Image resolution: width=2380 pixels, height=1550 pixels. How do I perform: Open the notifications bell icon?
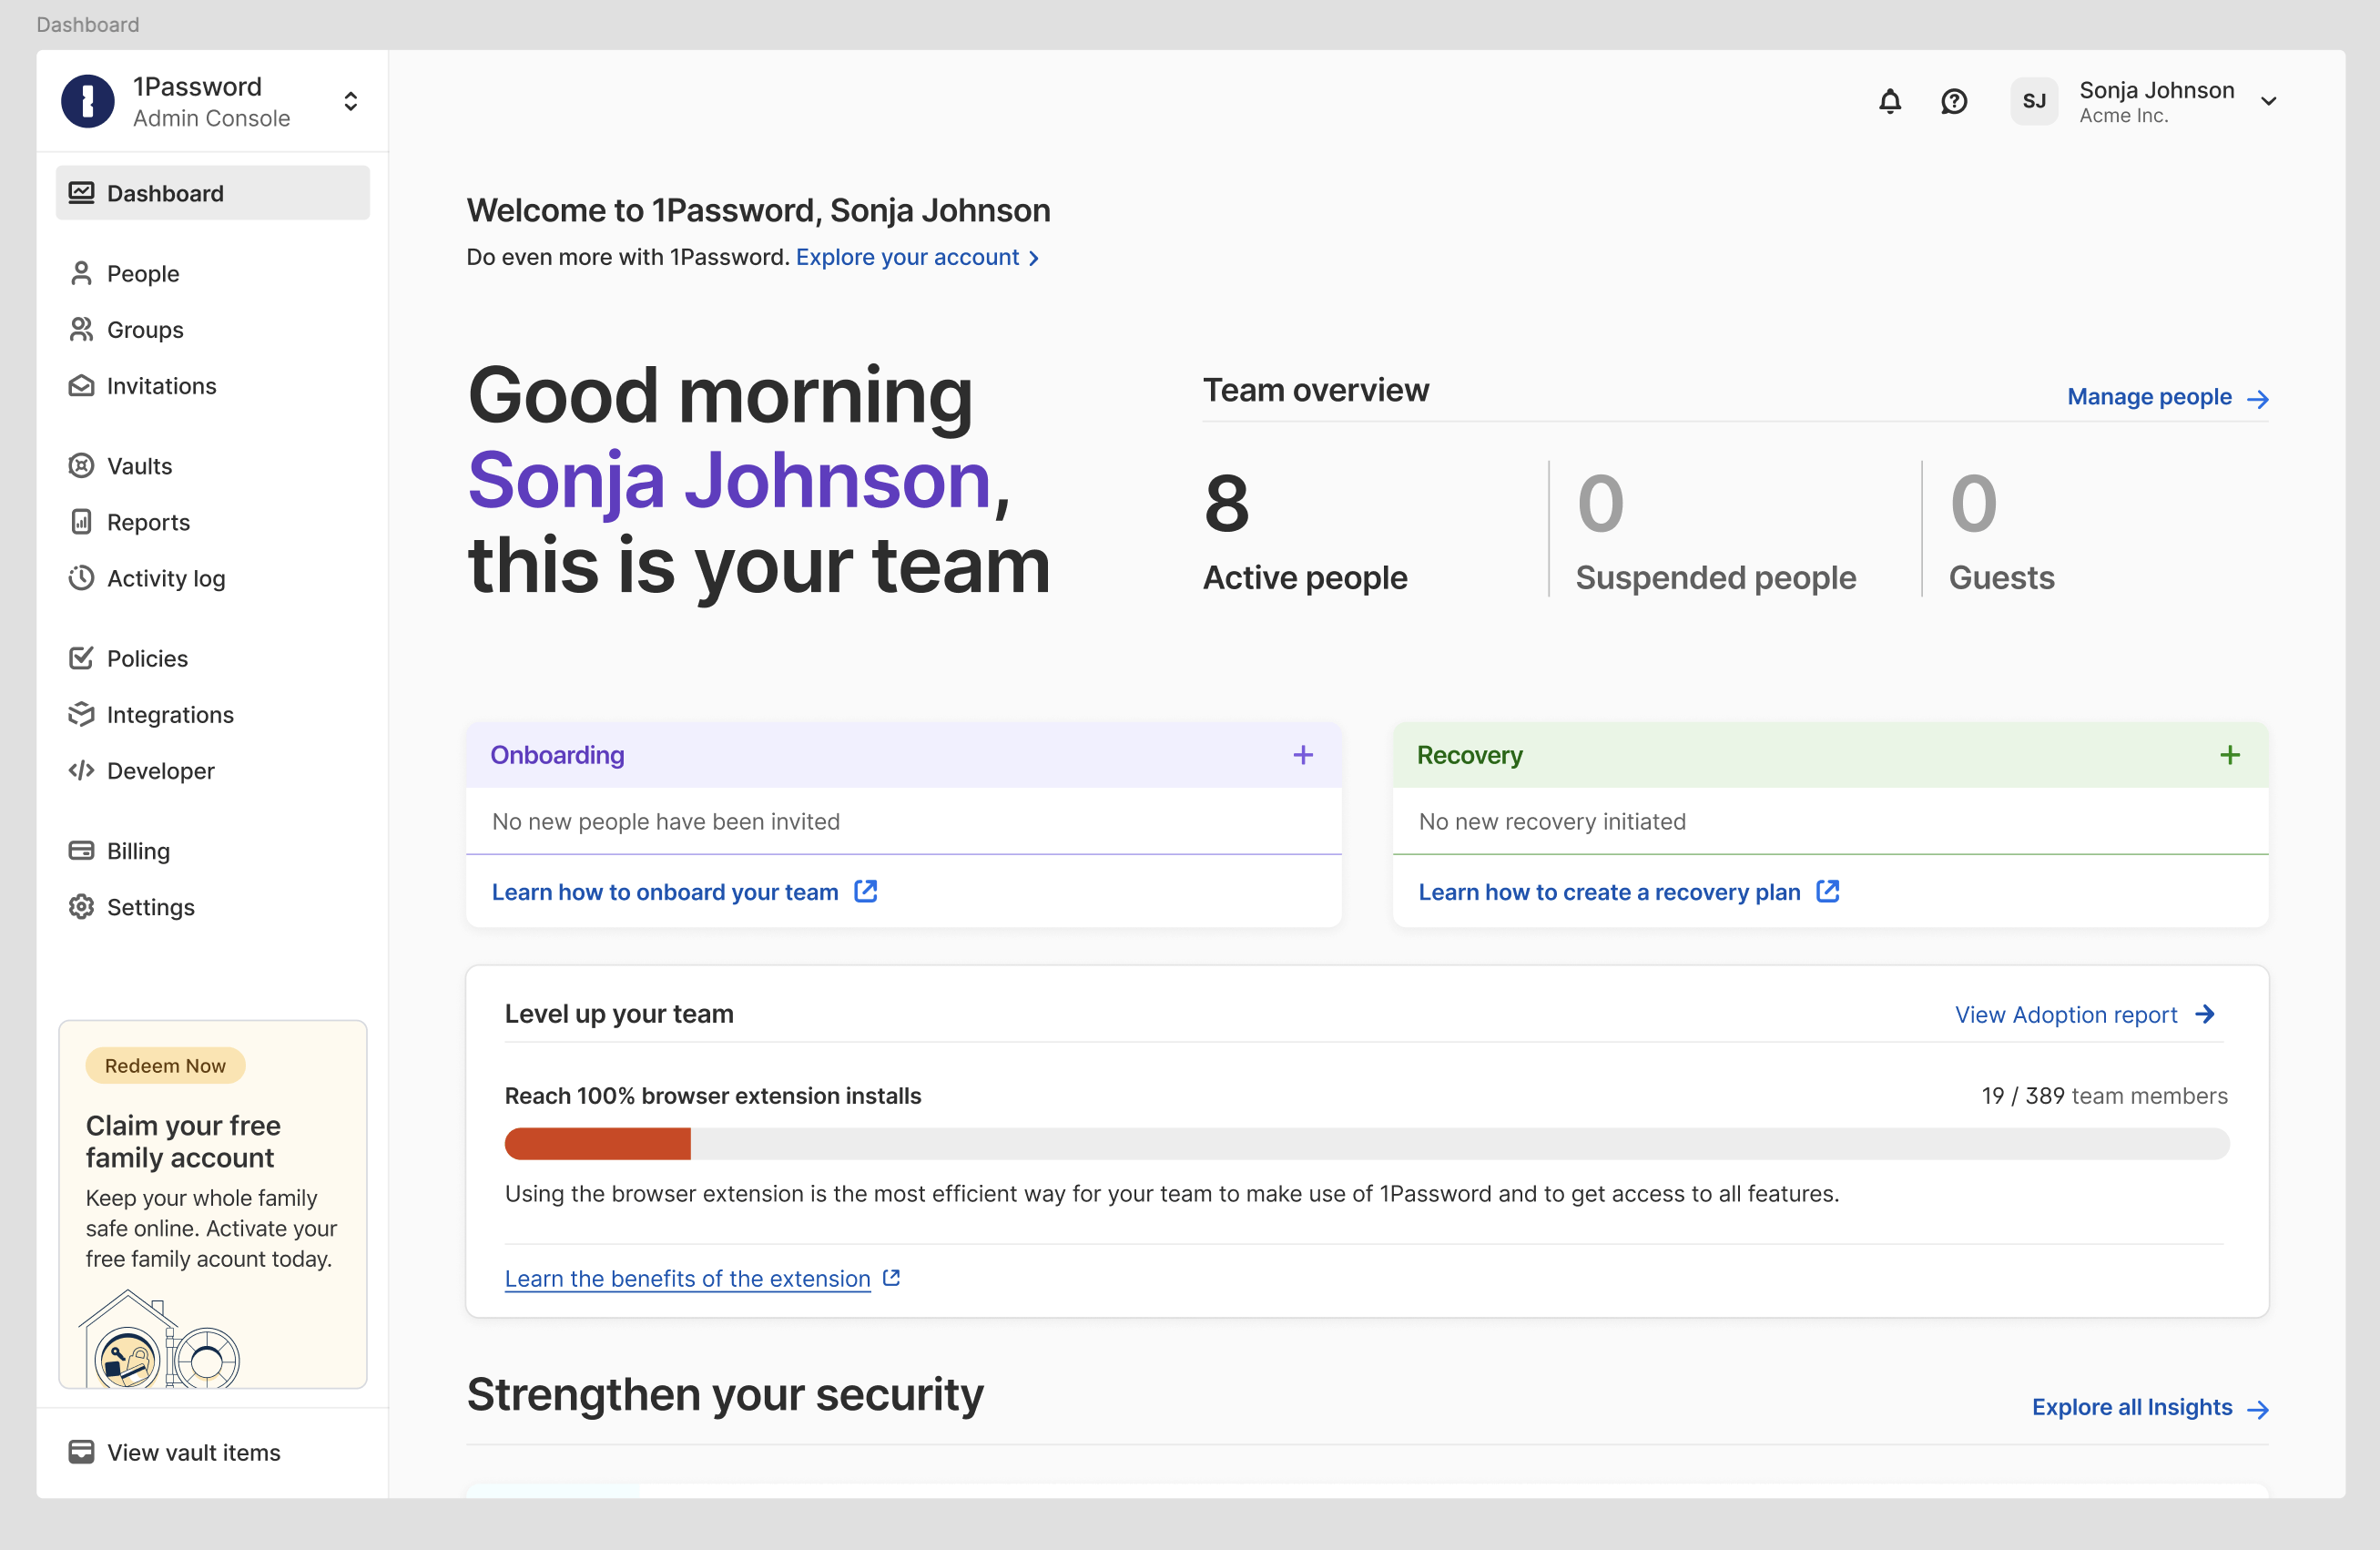pyautogui.click(x=1890, y=101)
